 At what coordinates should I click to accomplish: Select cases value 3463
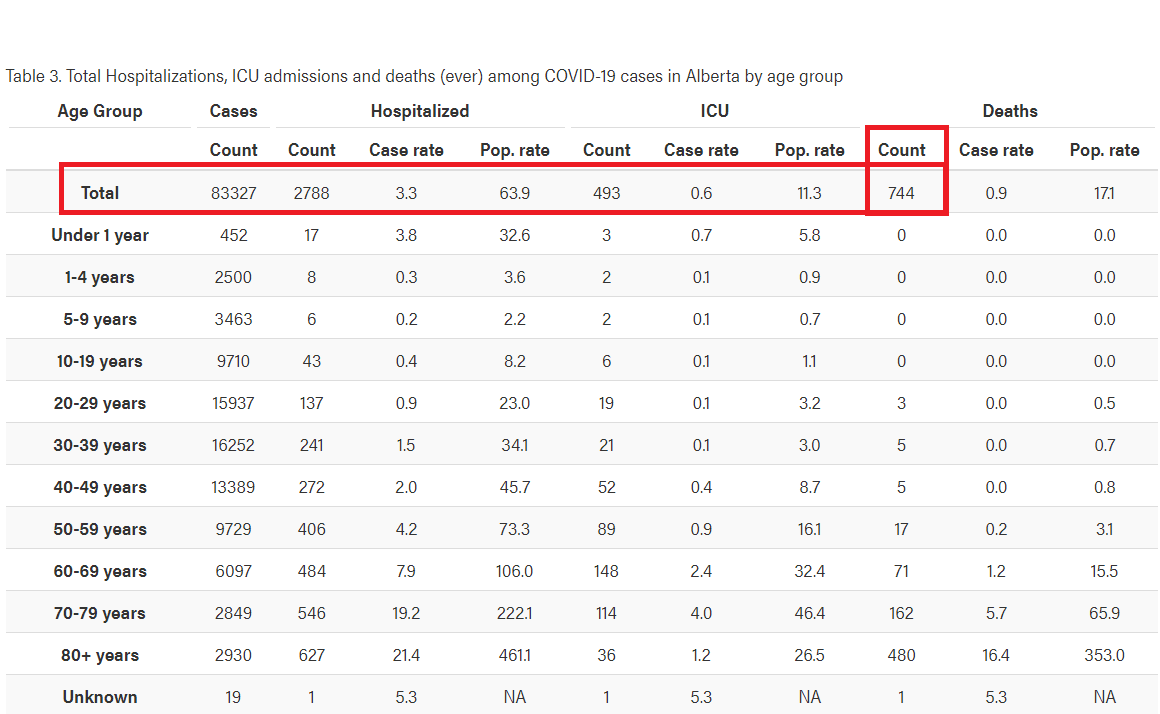(x=234, y=320)
